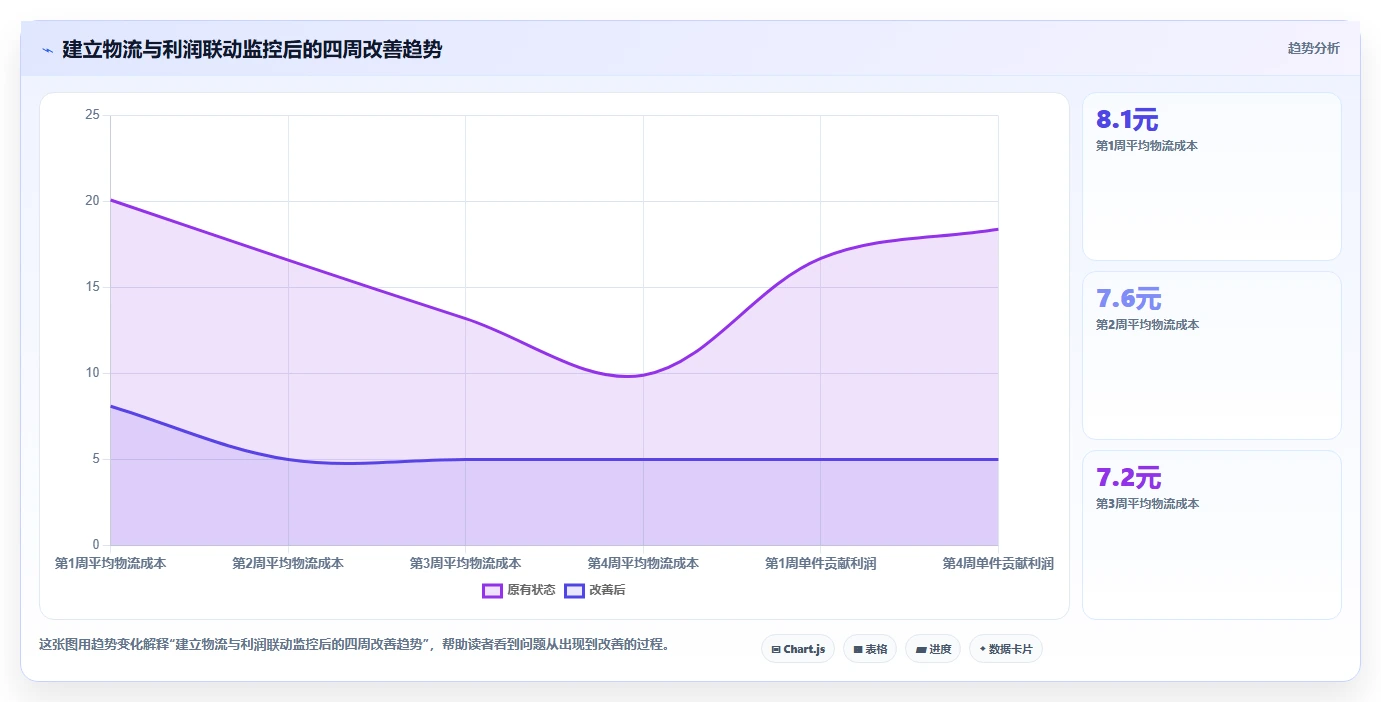Click the card label 第2周平均物流成本
Image resolution: width=1381 pixels, height=702 pixels.
(1147, 325)
